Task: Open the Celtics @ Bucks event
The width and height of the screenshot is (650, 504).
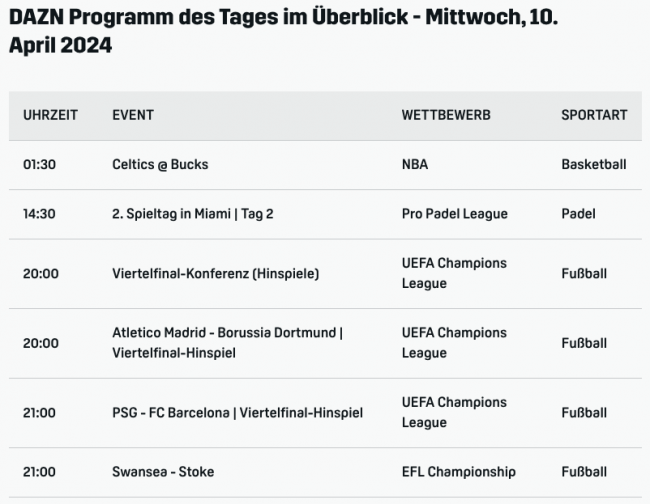Action: pyautogui.click(x=160, y=164)
